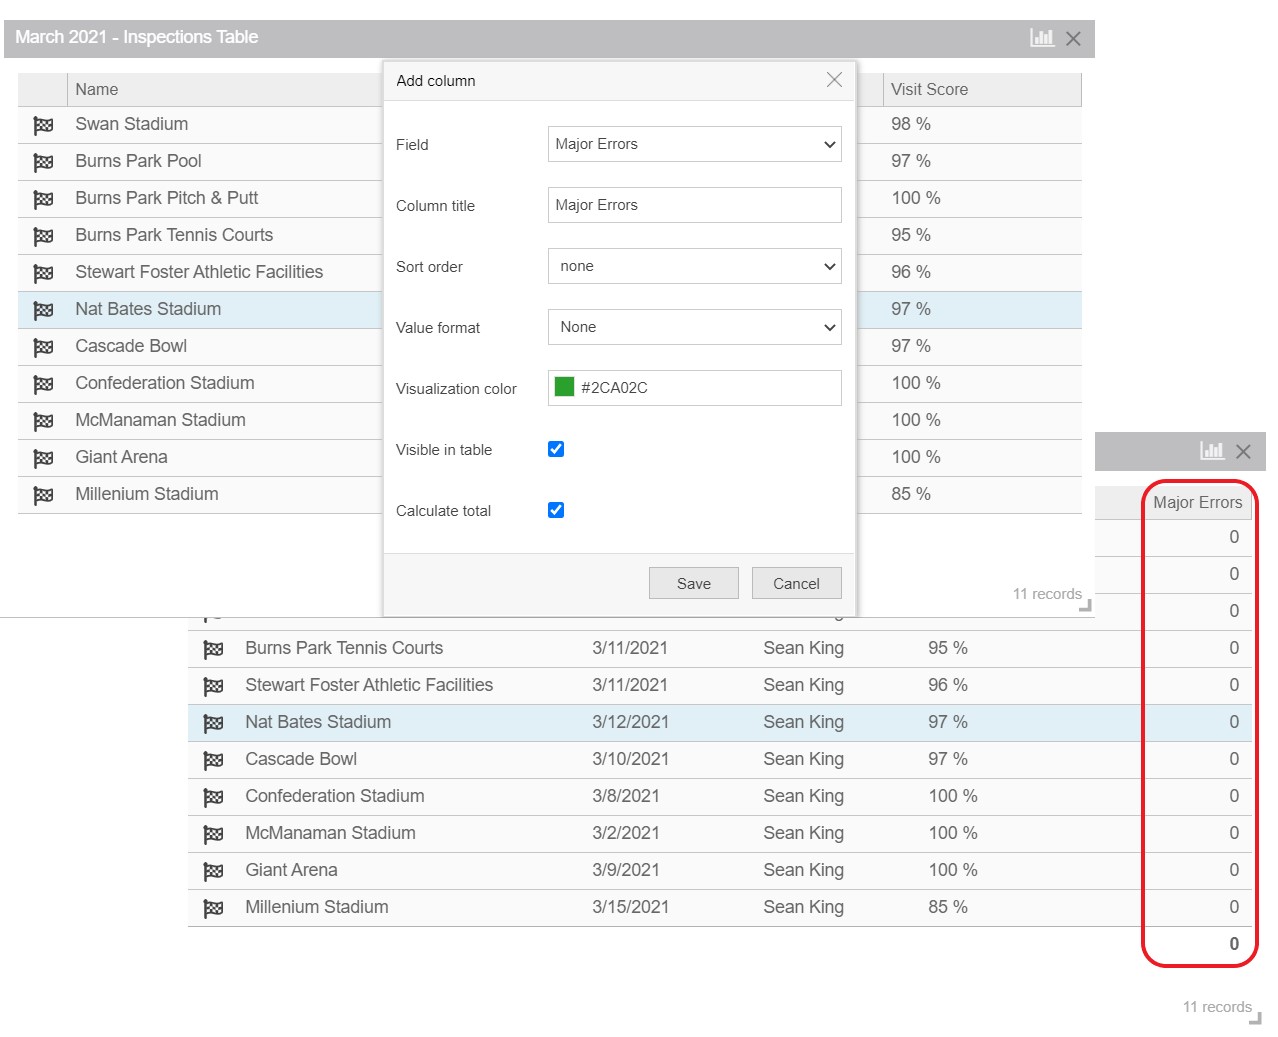Screen dimensions: 1278x1037
Task: Click the chart icon in Inspections Table header
Action: 1042,38
